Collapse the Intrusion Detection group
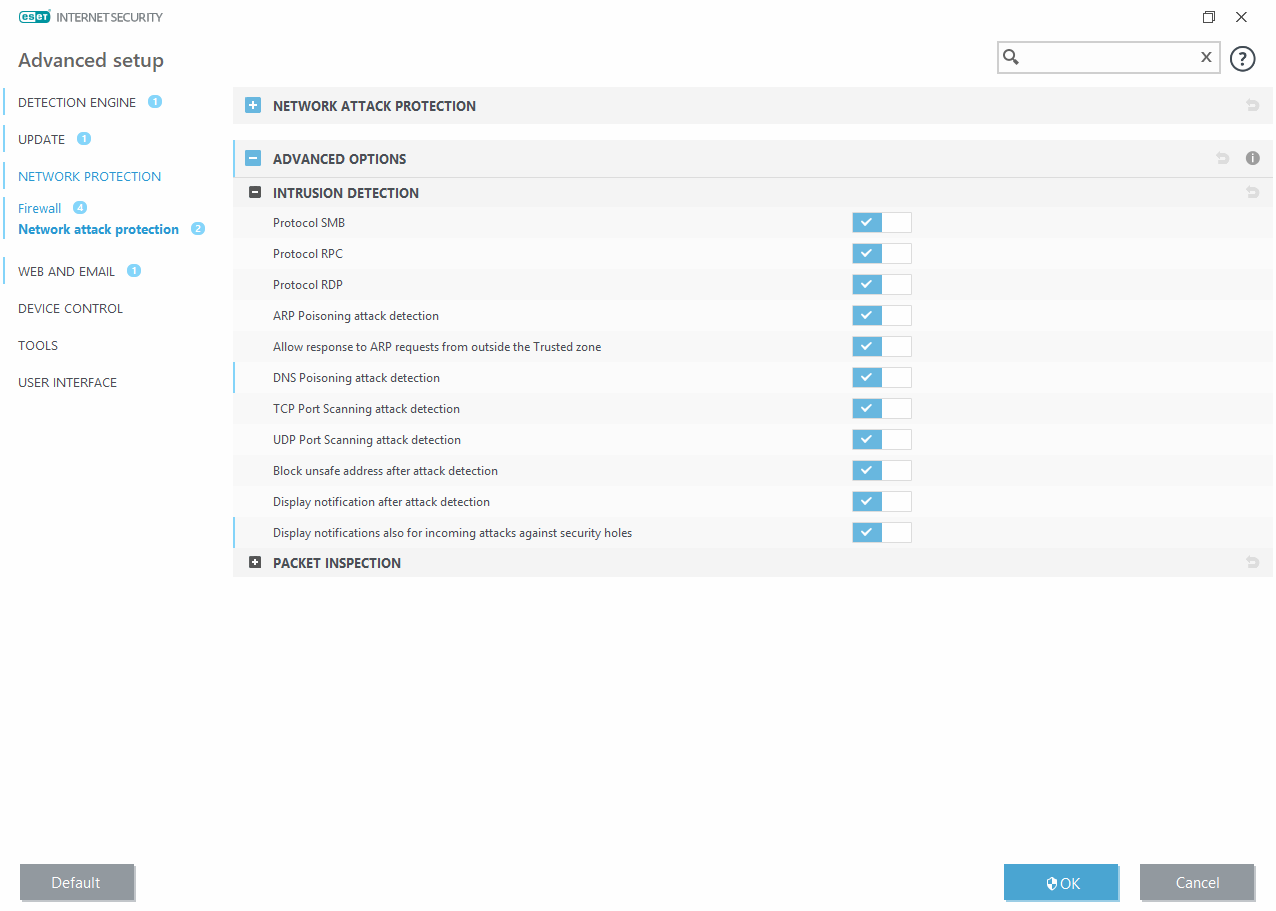 tap(255, 193)
